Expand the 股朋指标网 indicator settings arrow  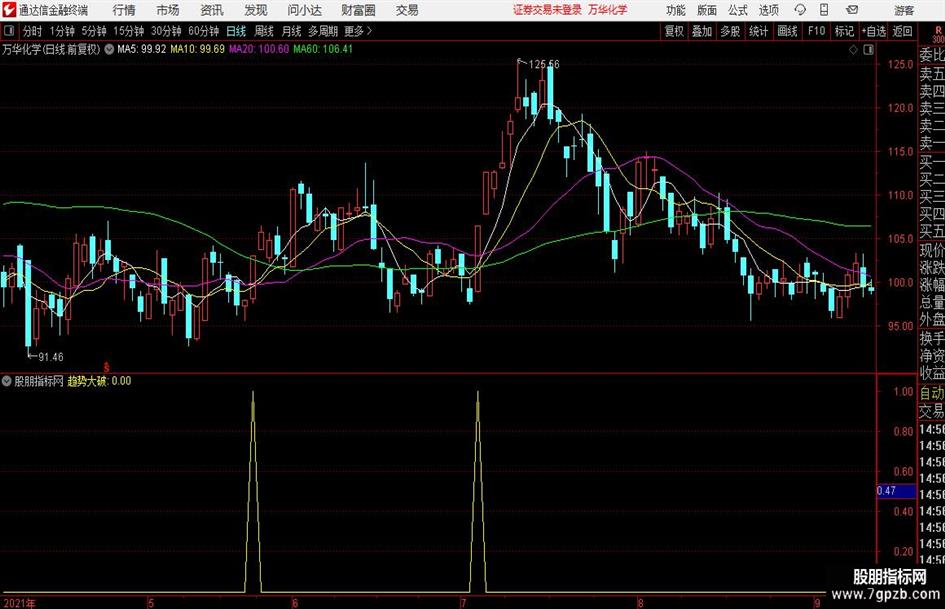[x=7, y=381]
